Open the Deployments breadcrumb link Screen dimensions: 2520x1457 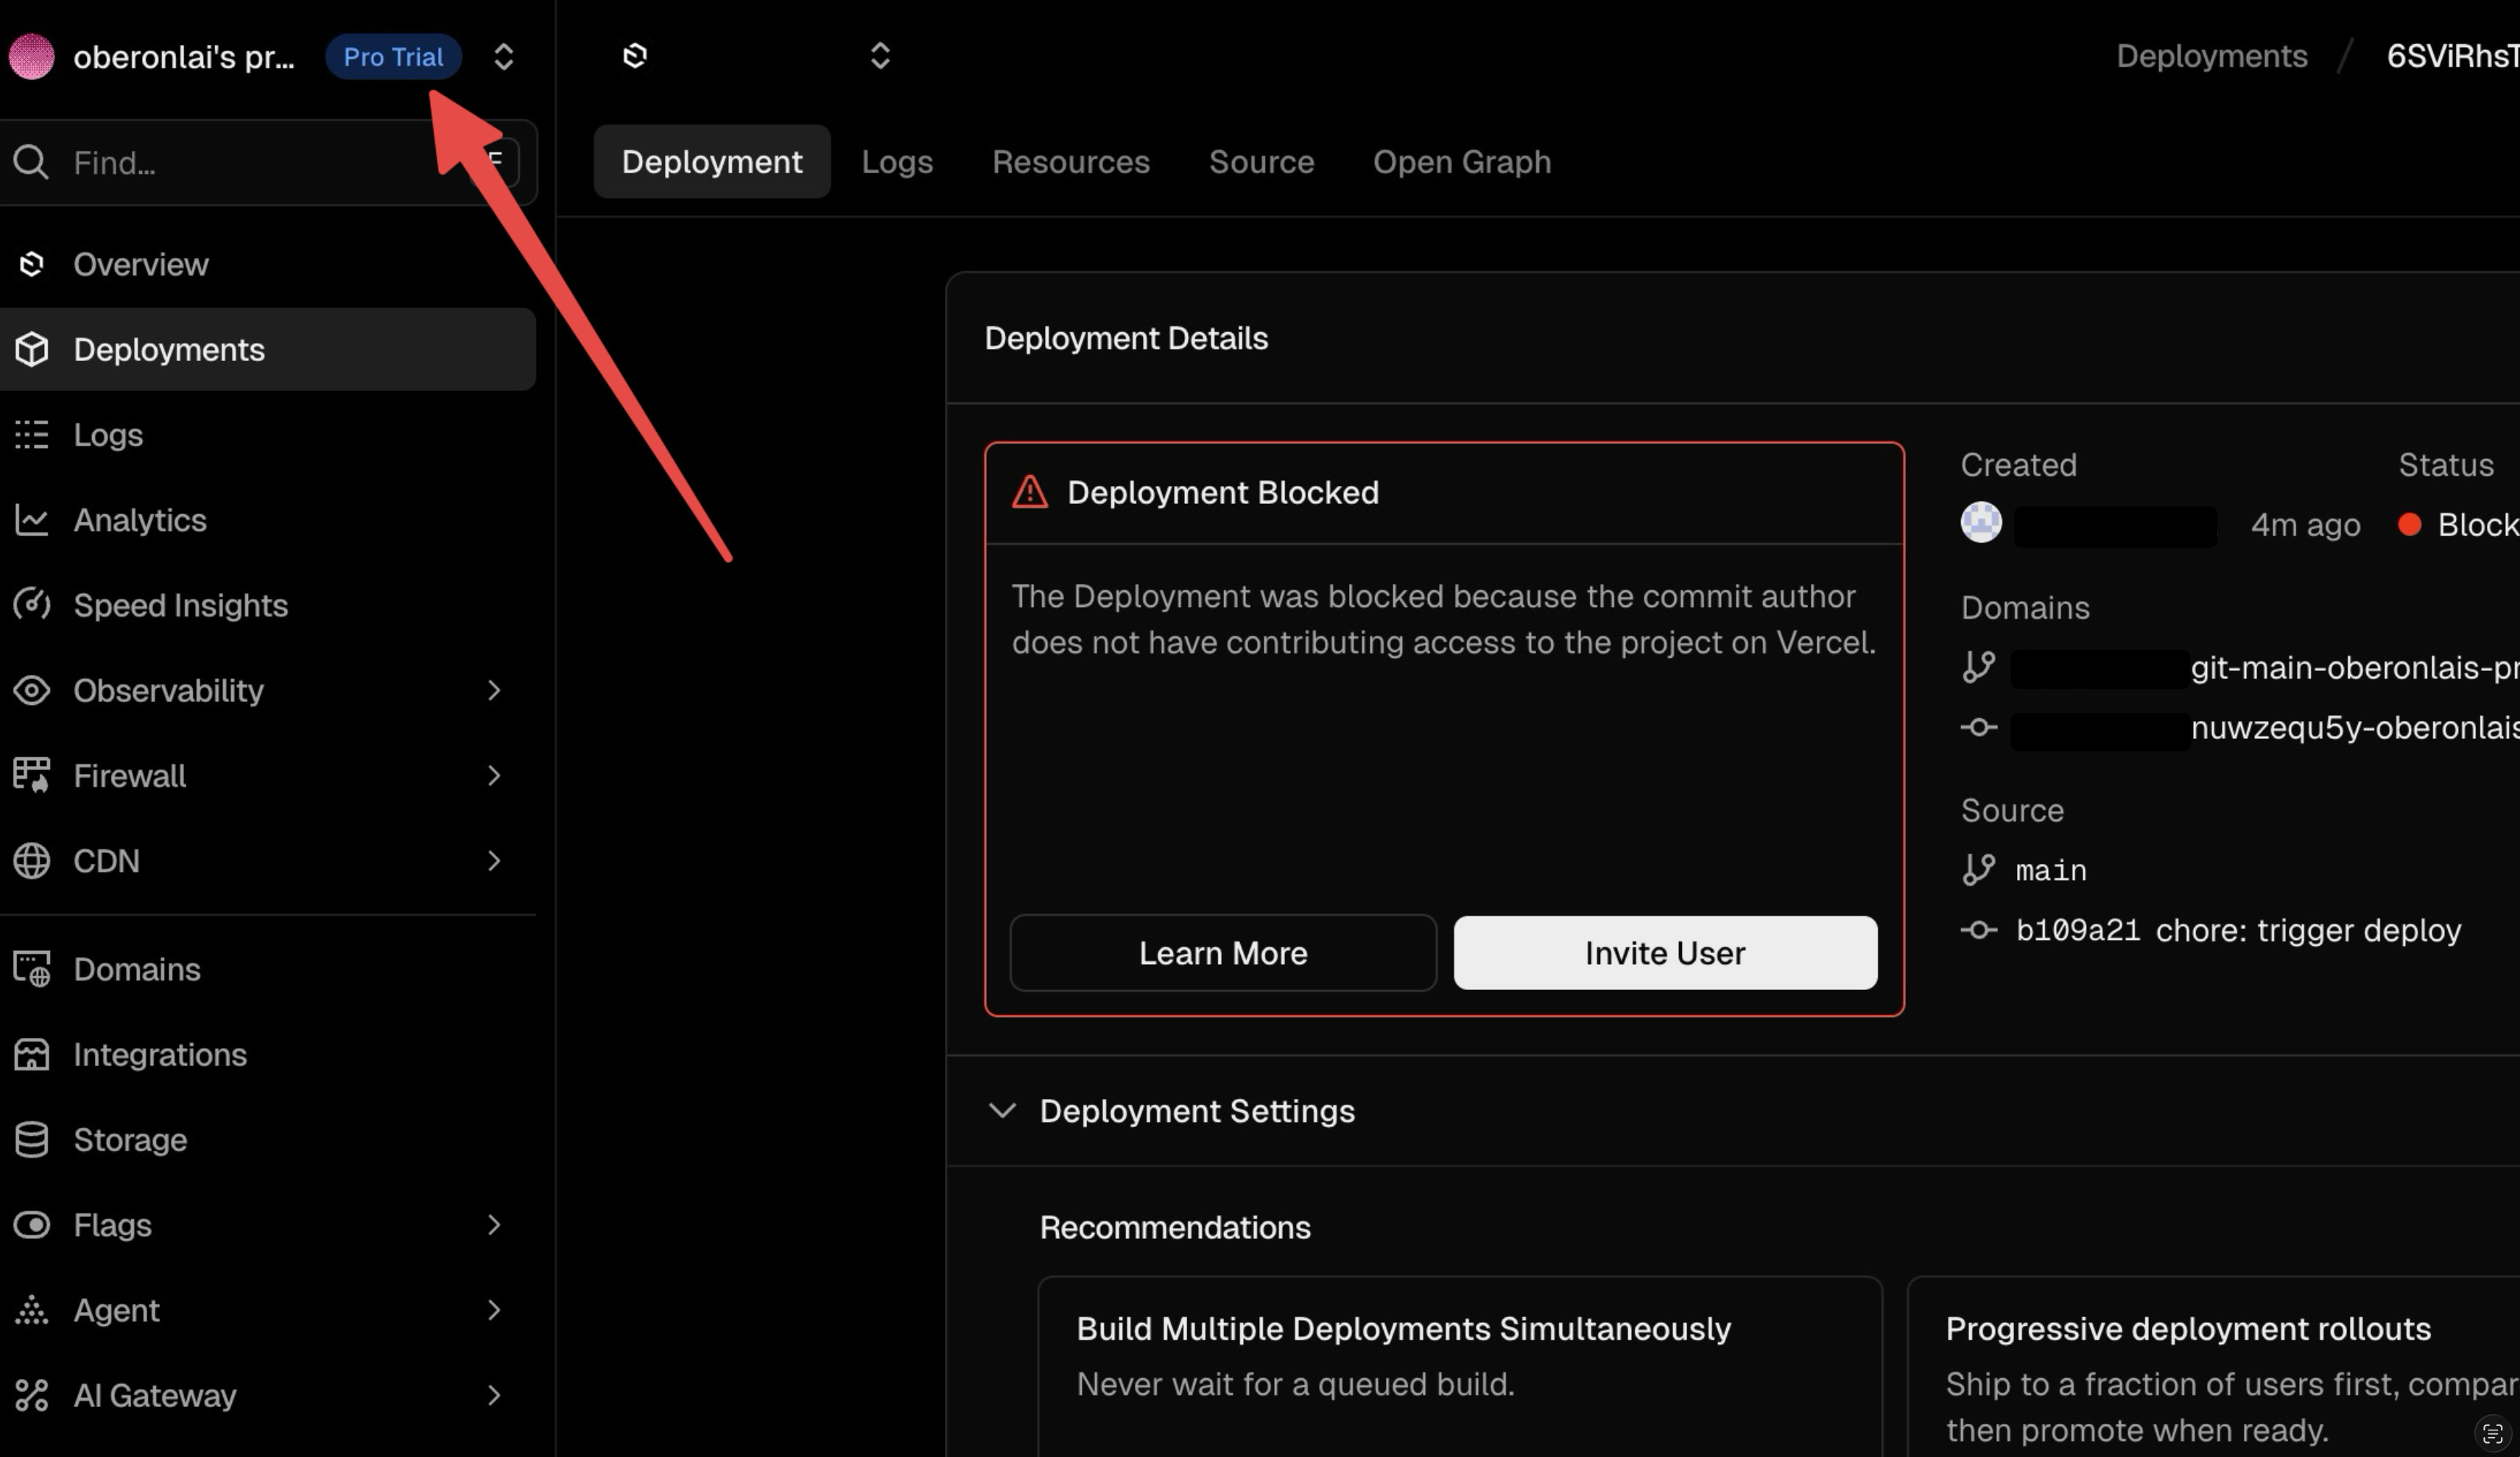pos(2211,56)
